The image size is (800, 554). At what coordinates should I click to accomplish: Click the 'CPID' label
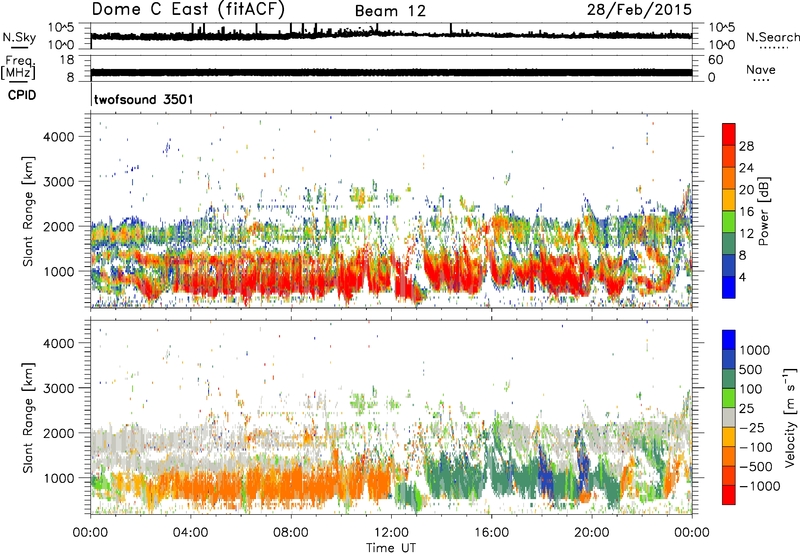22,95
